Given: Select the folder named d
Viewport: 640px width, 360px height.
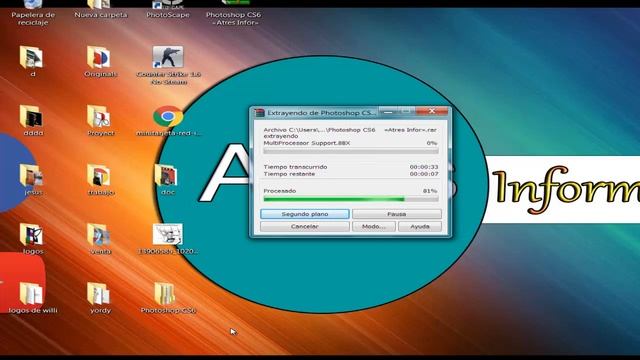Looking at the screenshot, I should pos(31,58).
